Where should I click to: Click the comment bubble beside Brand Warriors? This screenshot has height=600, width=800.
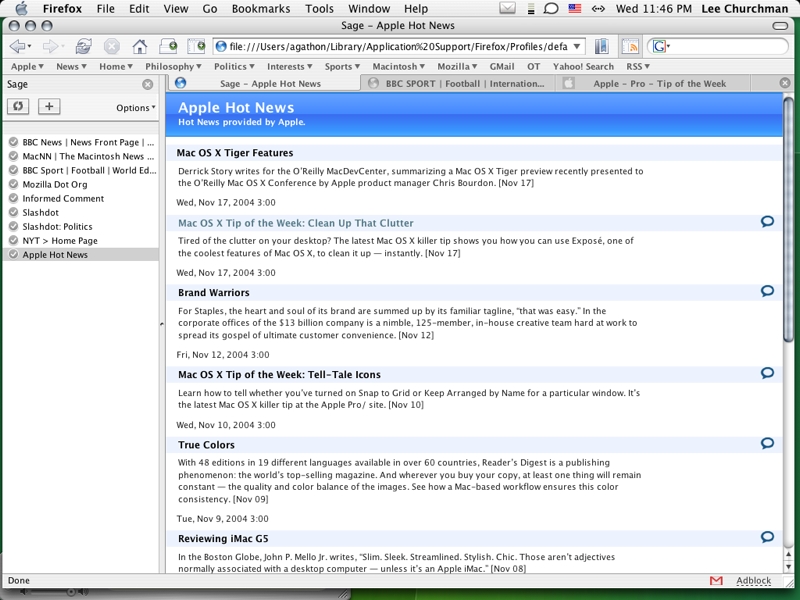coord(767,291)
